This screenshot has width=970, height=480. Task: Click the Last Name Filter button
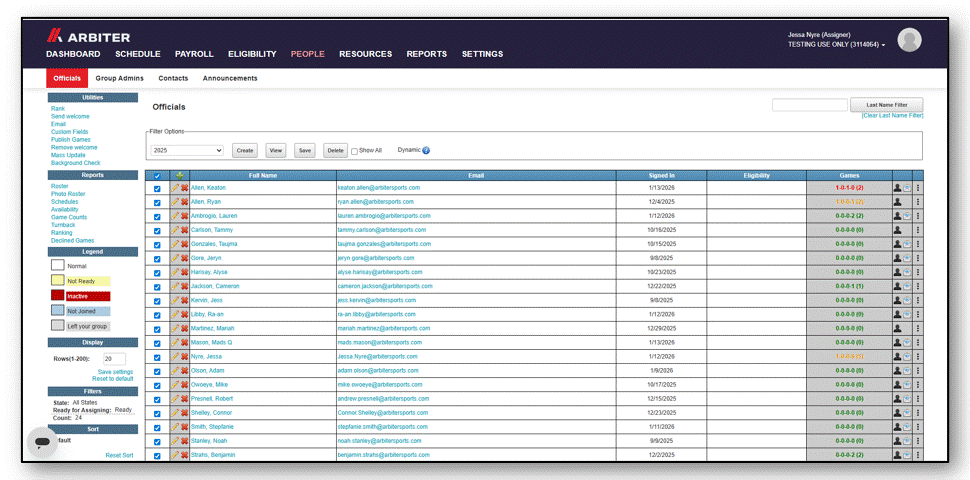tap(886, 105)
